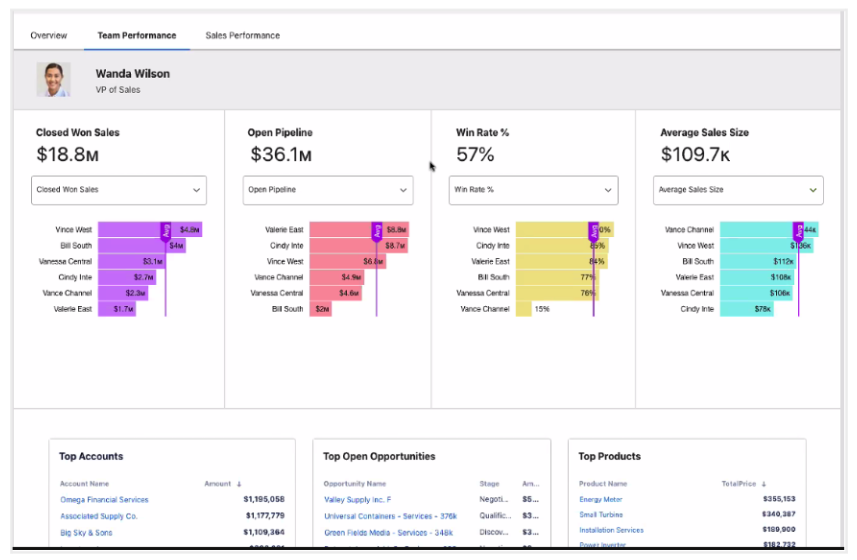The width and height of the screenshot is (857, 560).
Task: Sort Top Products by TotalPrice arrow
Action: 764,484
